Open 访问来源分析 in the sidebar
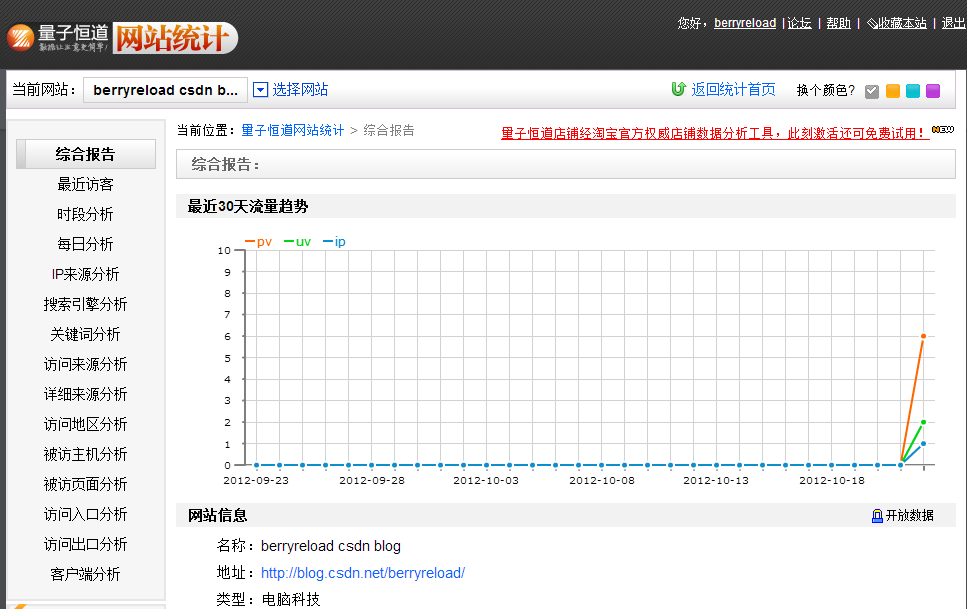 (x=86, y=365)
